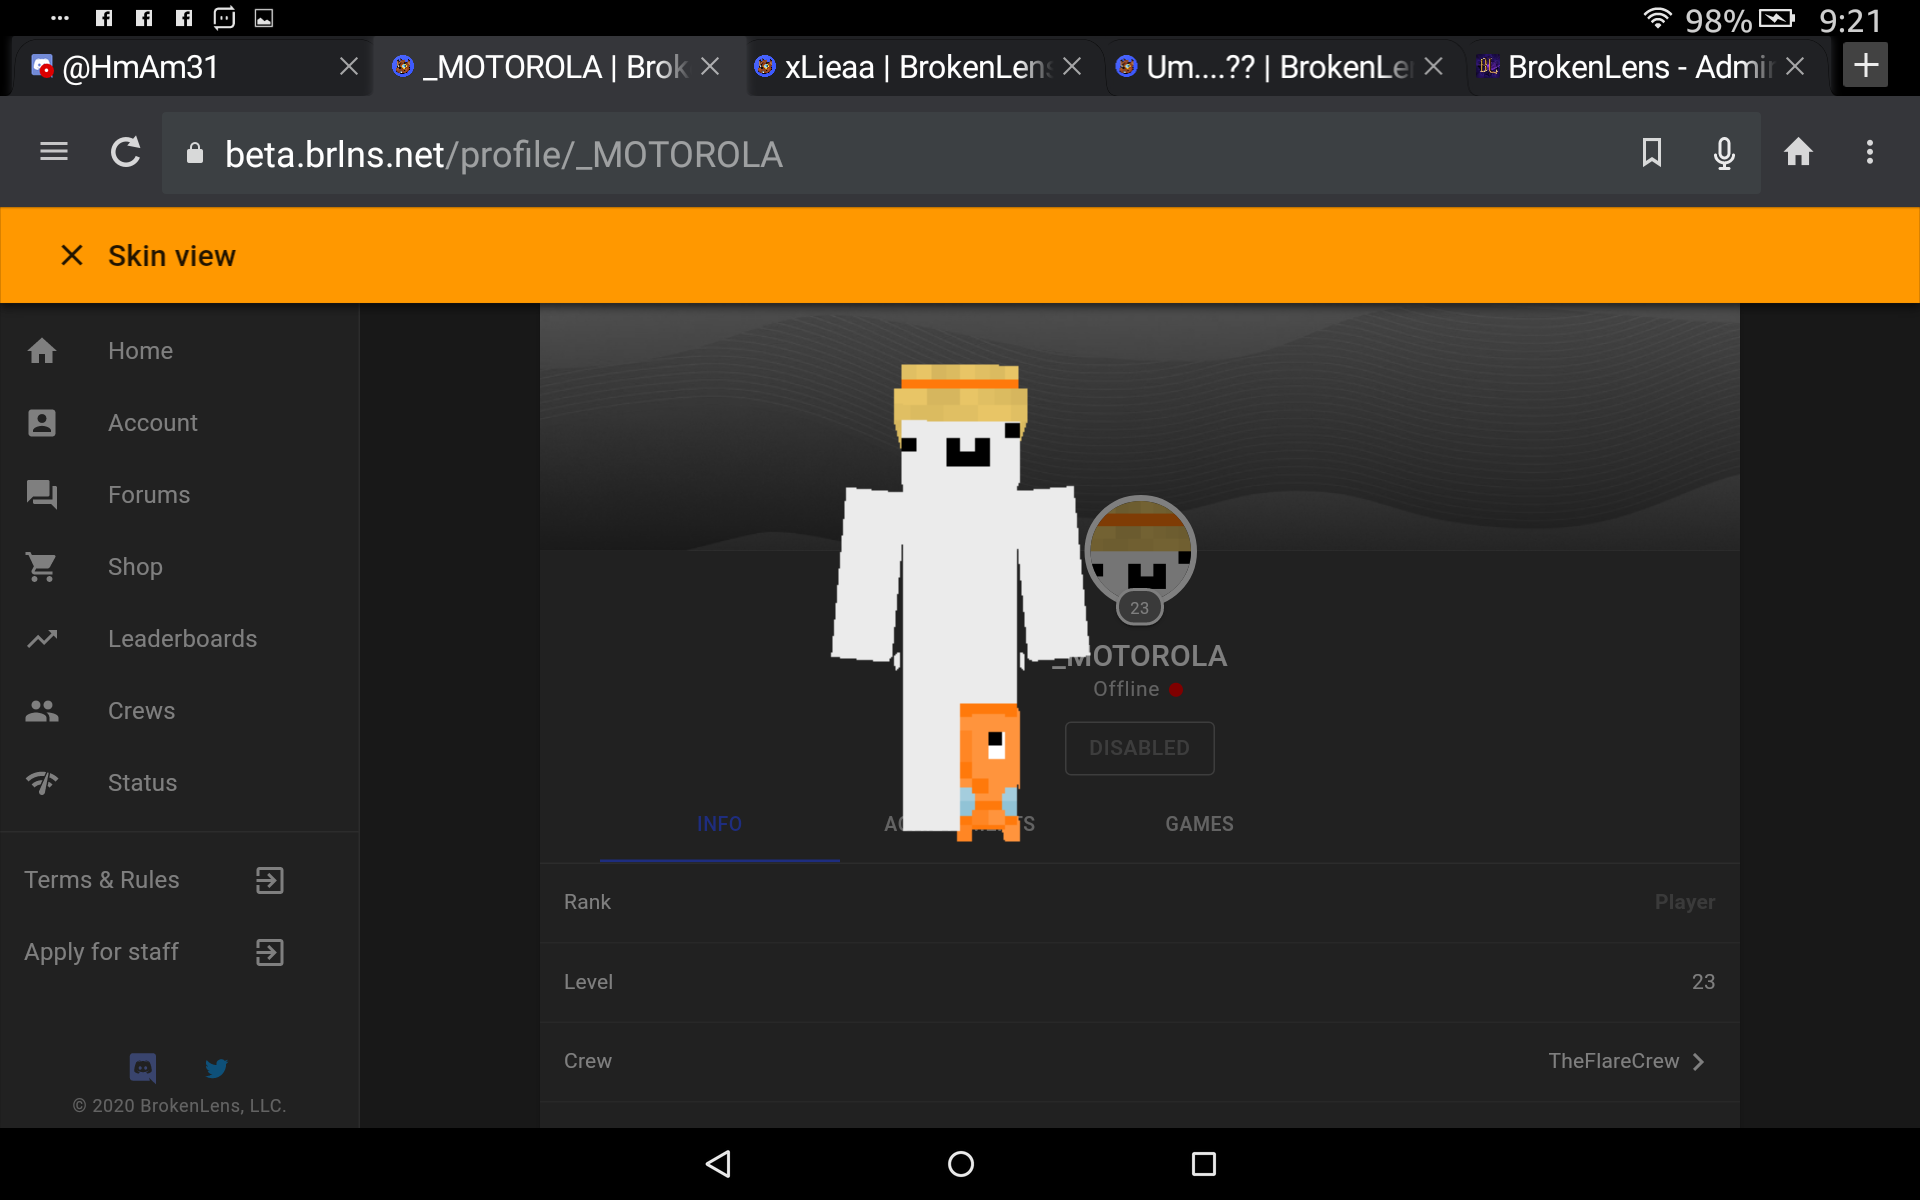Click the level 23 badge on avatar
1920x1200 pixels.
[1140, 608]
